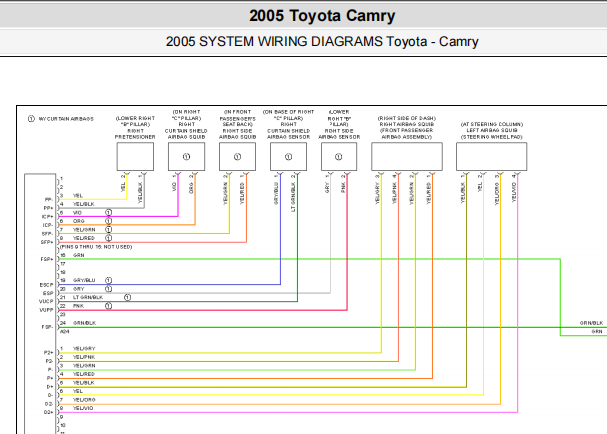Click the "YEL/PNK" wire label on the P2- row
The image size is (607, 434).
[x=84, y=357]
